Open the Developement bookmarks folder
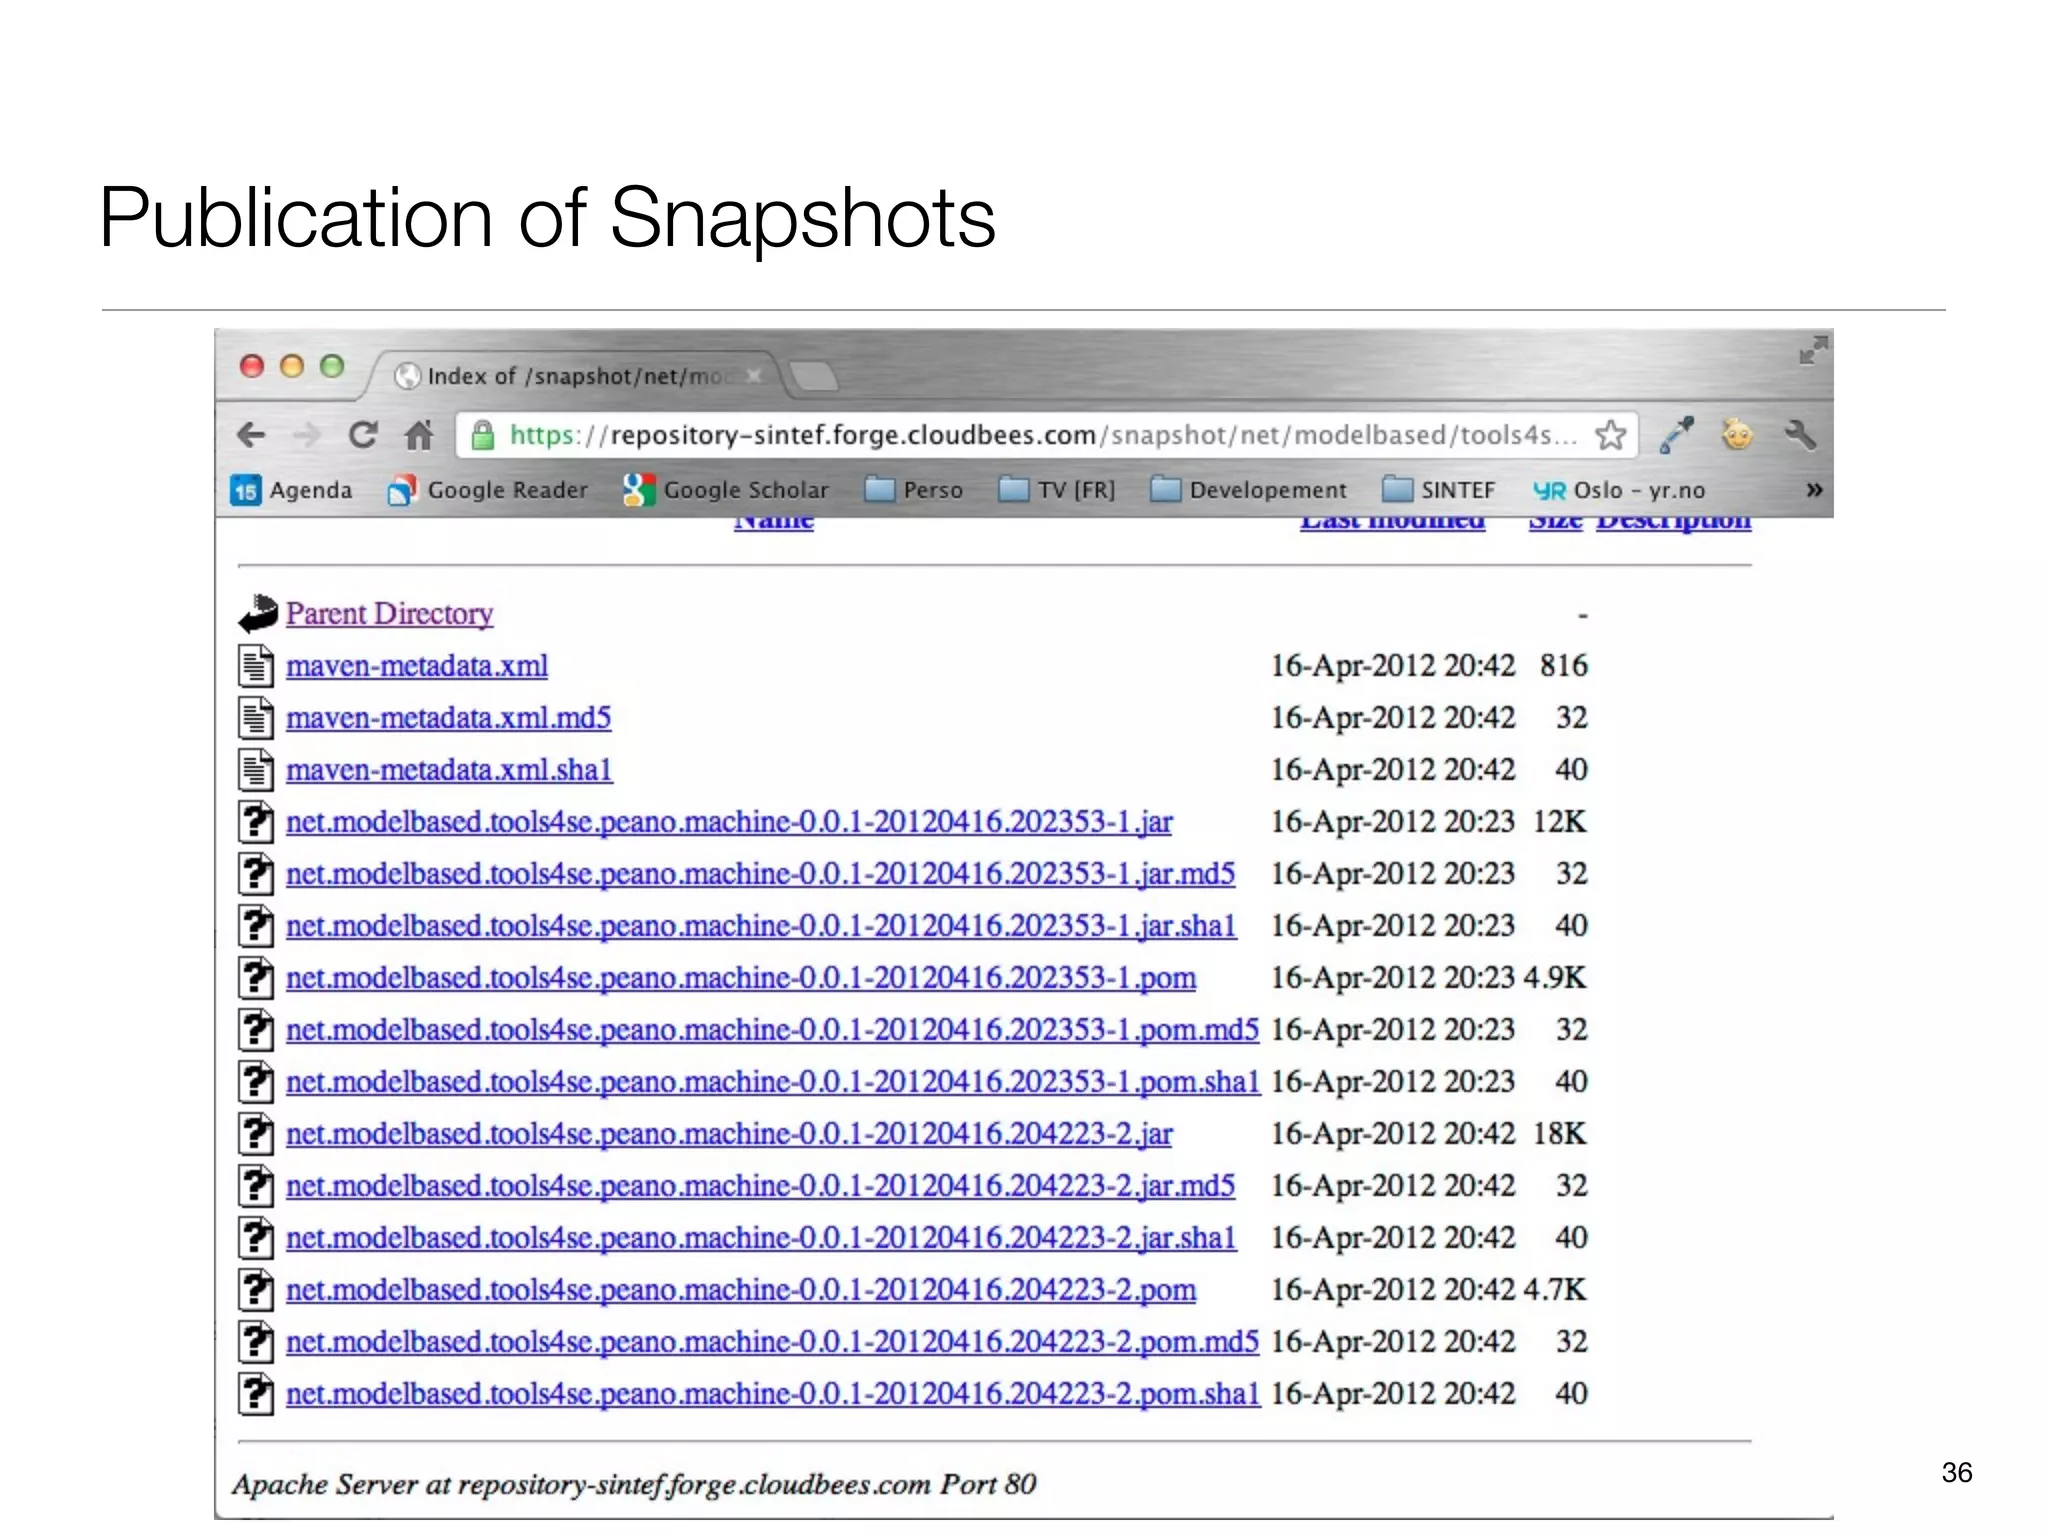 [1249, 490]
